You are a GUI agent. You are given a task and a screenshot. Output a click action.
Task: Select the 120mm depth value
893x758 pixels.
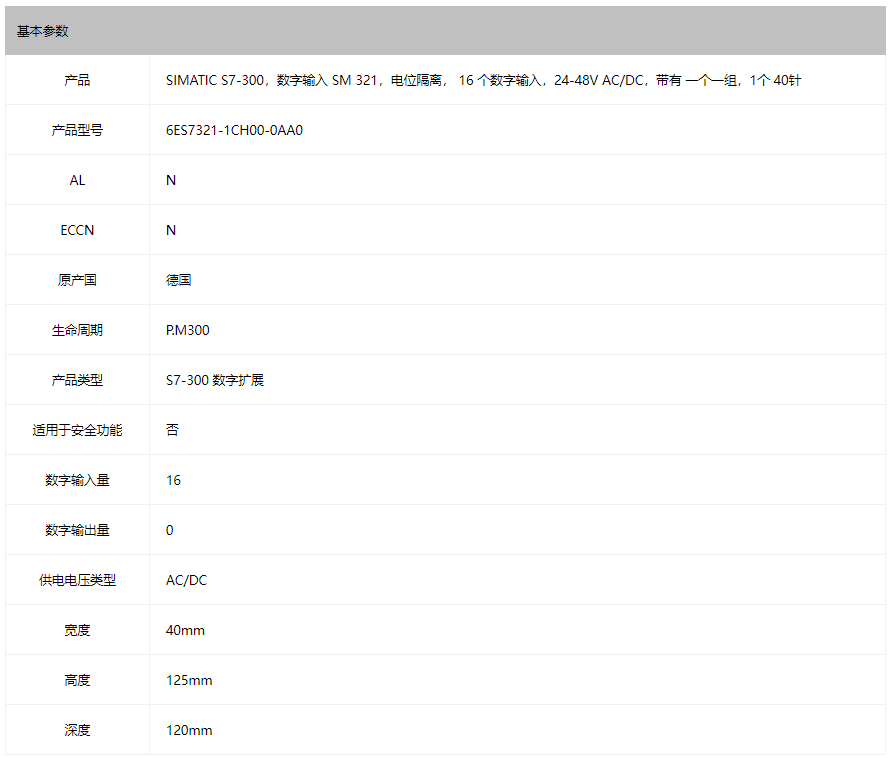[x=189, y=731]
